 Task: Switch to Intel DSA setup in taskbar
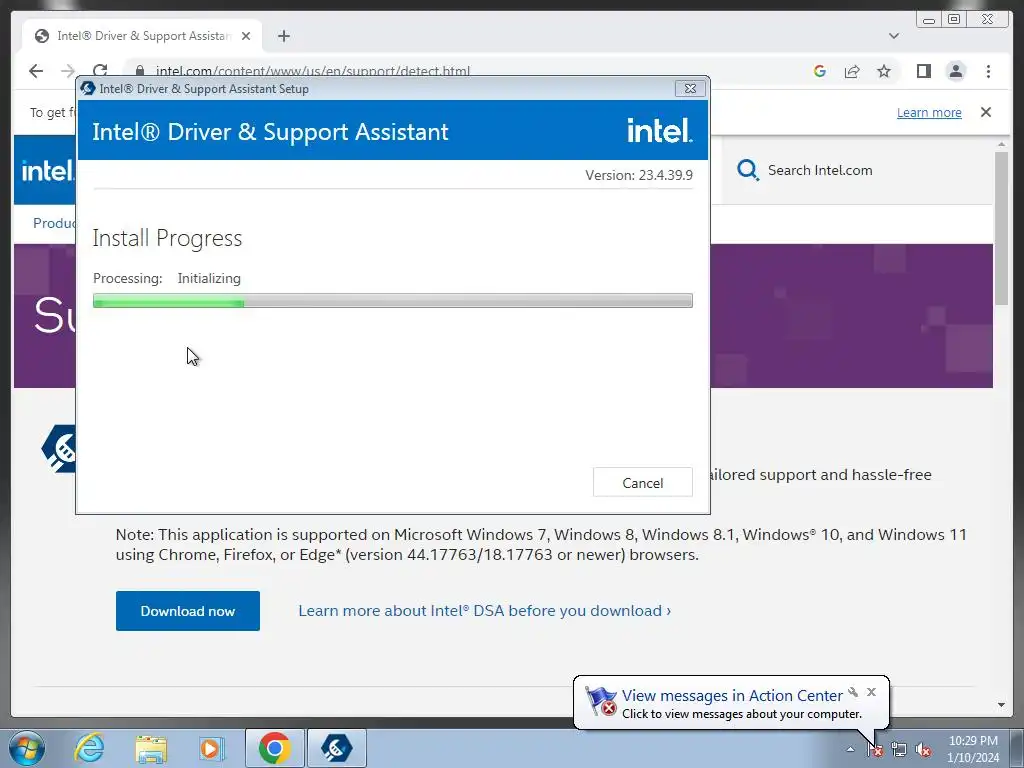337,748
